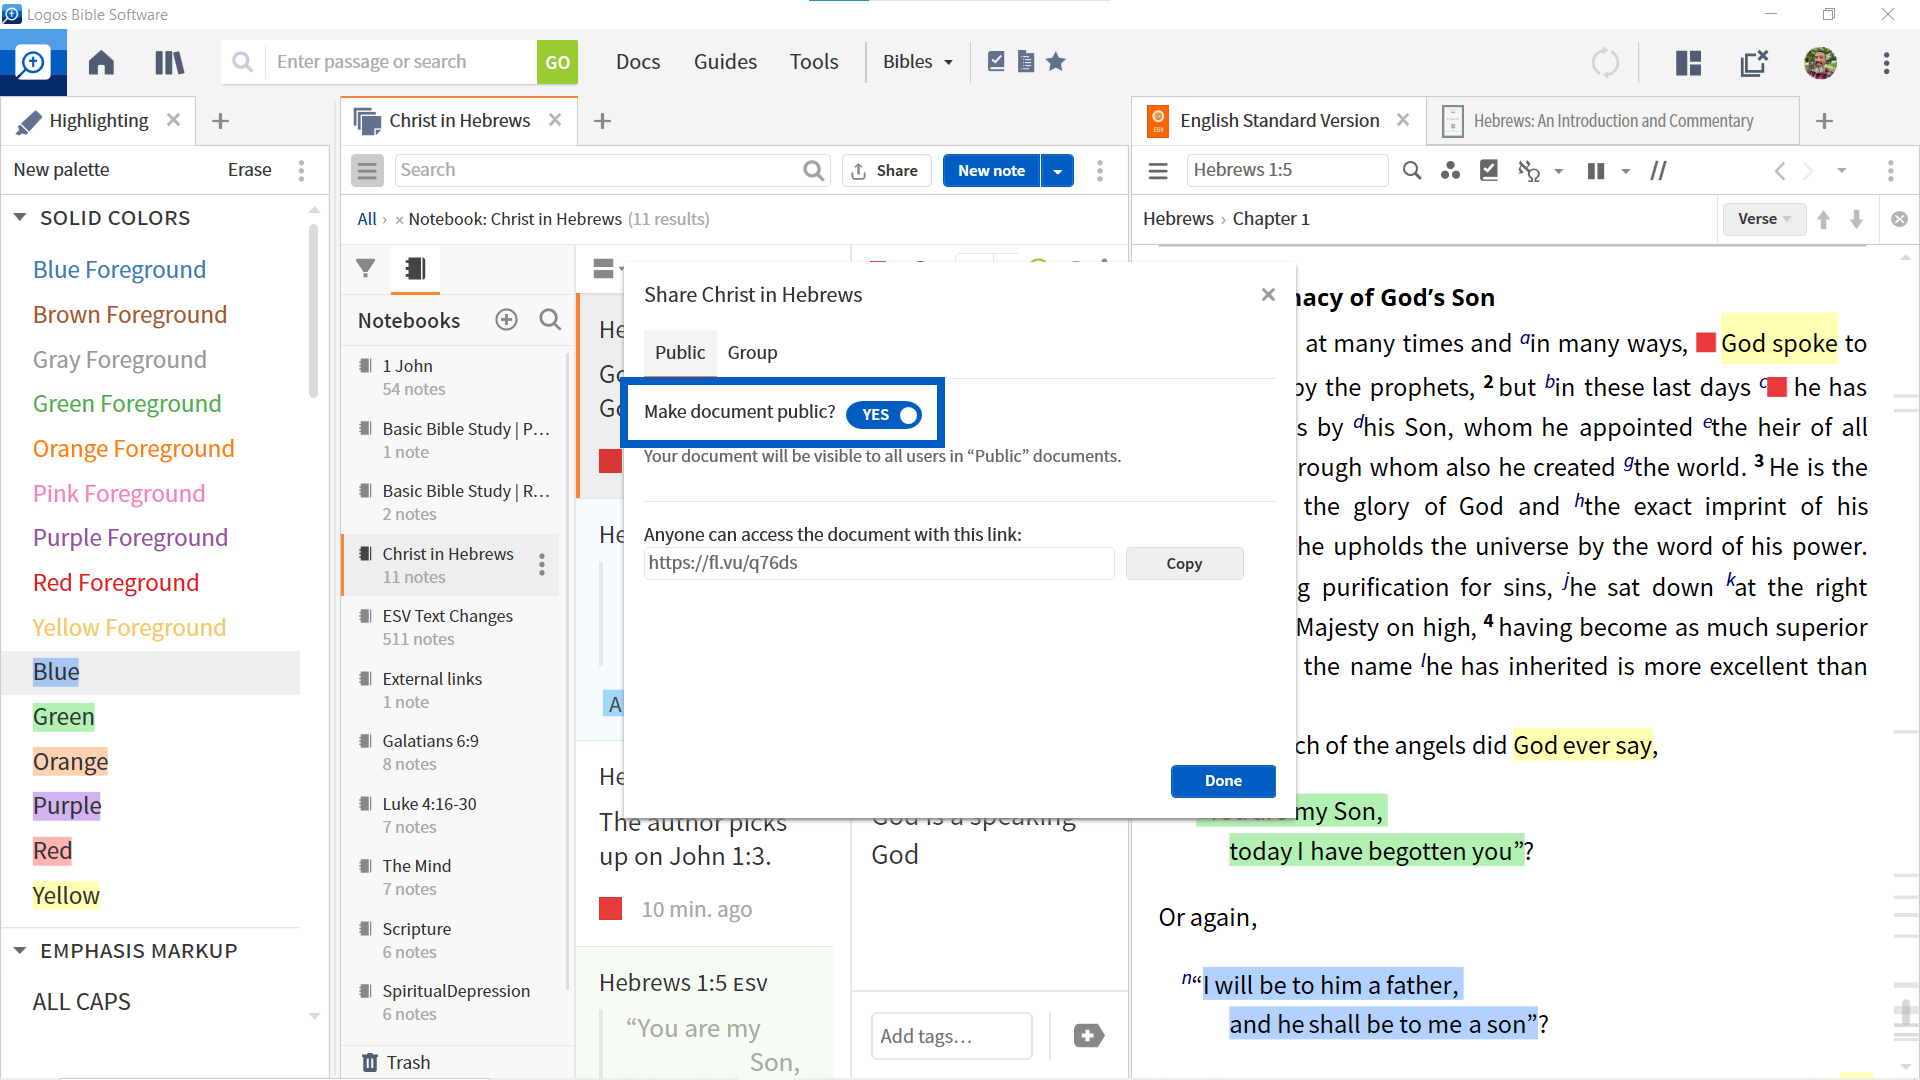Search notebooks with magnifier icon
1920x1080 pixels.
pyautogui.click(x=550, y=320)
